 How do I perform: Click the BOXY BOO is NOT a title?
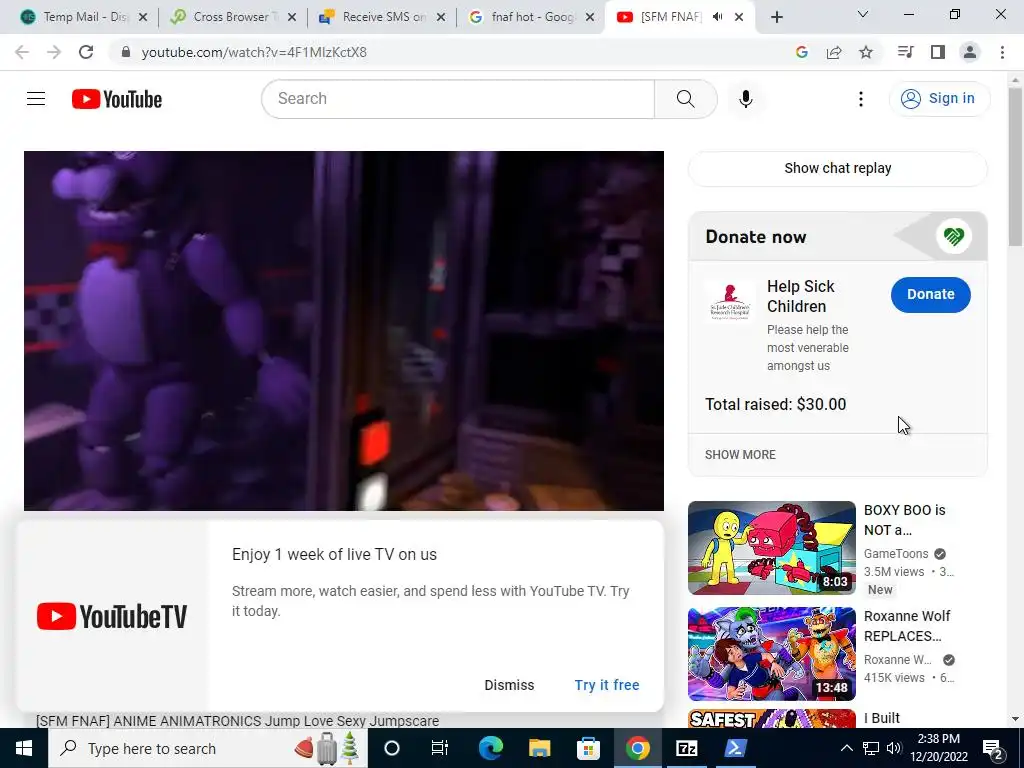[904, 520]
